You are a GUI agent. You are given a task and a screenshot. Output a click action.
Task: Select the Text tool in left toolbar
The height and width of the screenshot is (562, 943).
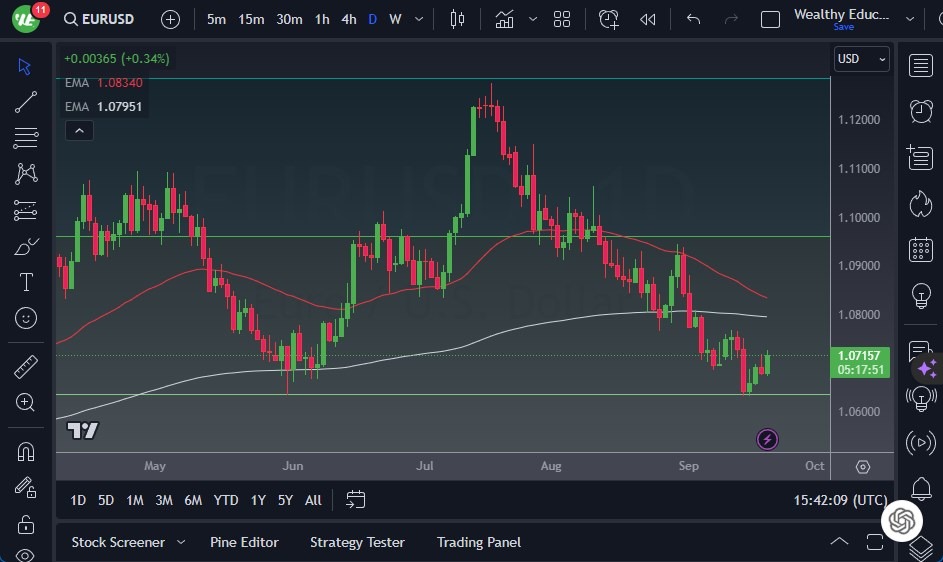tap(26, 282)
